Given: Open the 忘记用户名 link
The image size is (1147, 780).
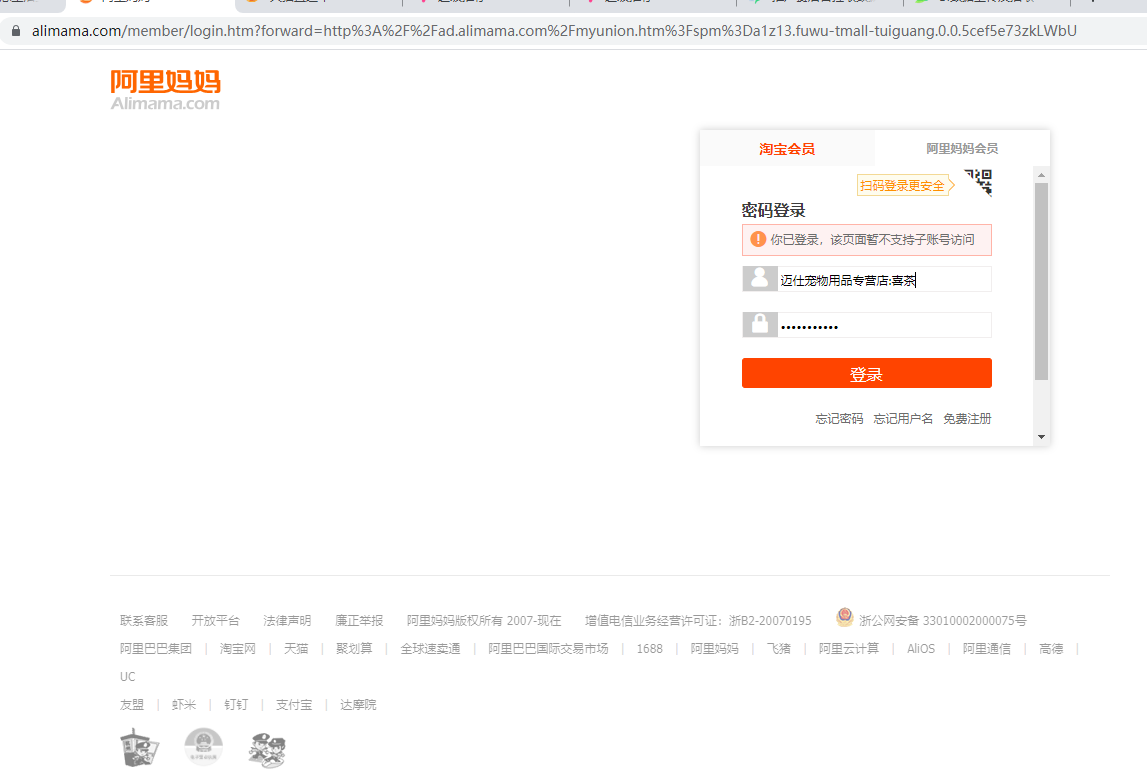Looking at the screenshot, I should tap(903, 419).
